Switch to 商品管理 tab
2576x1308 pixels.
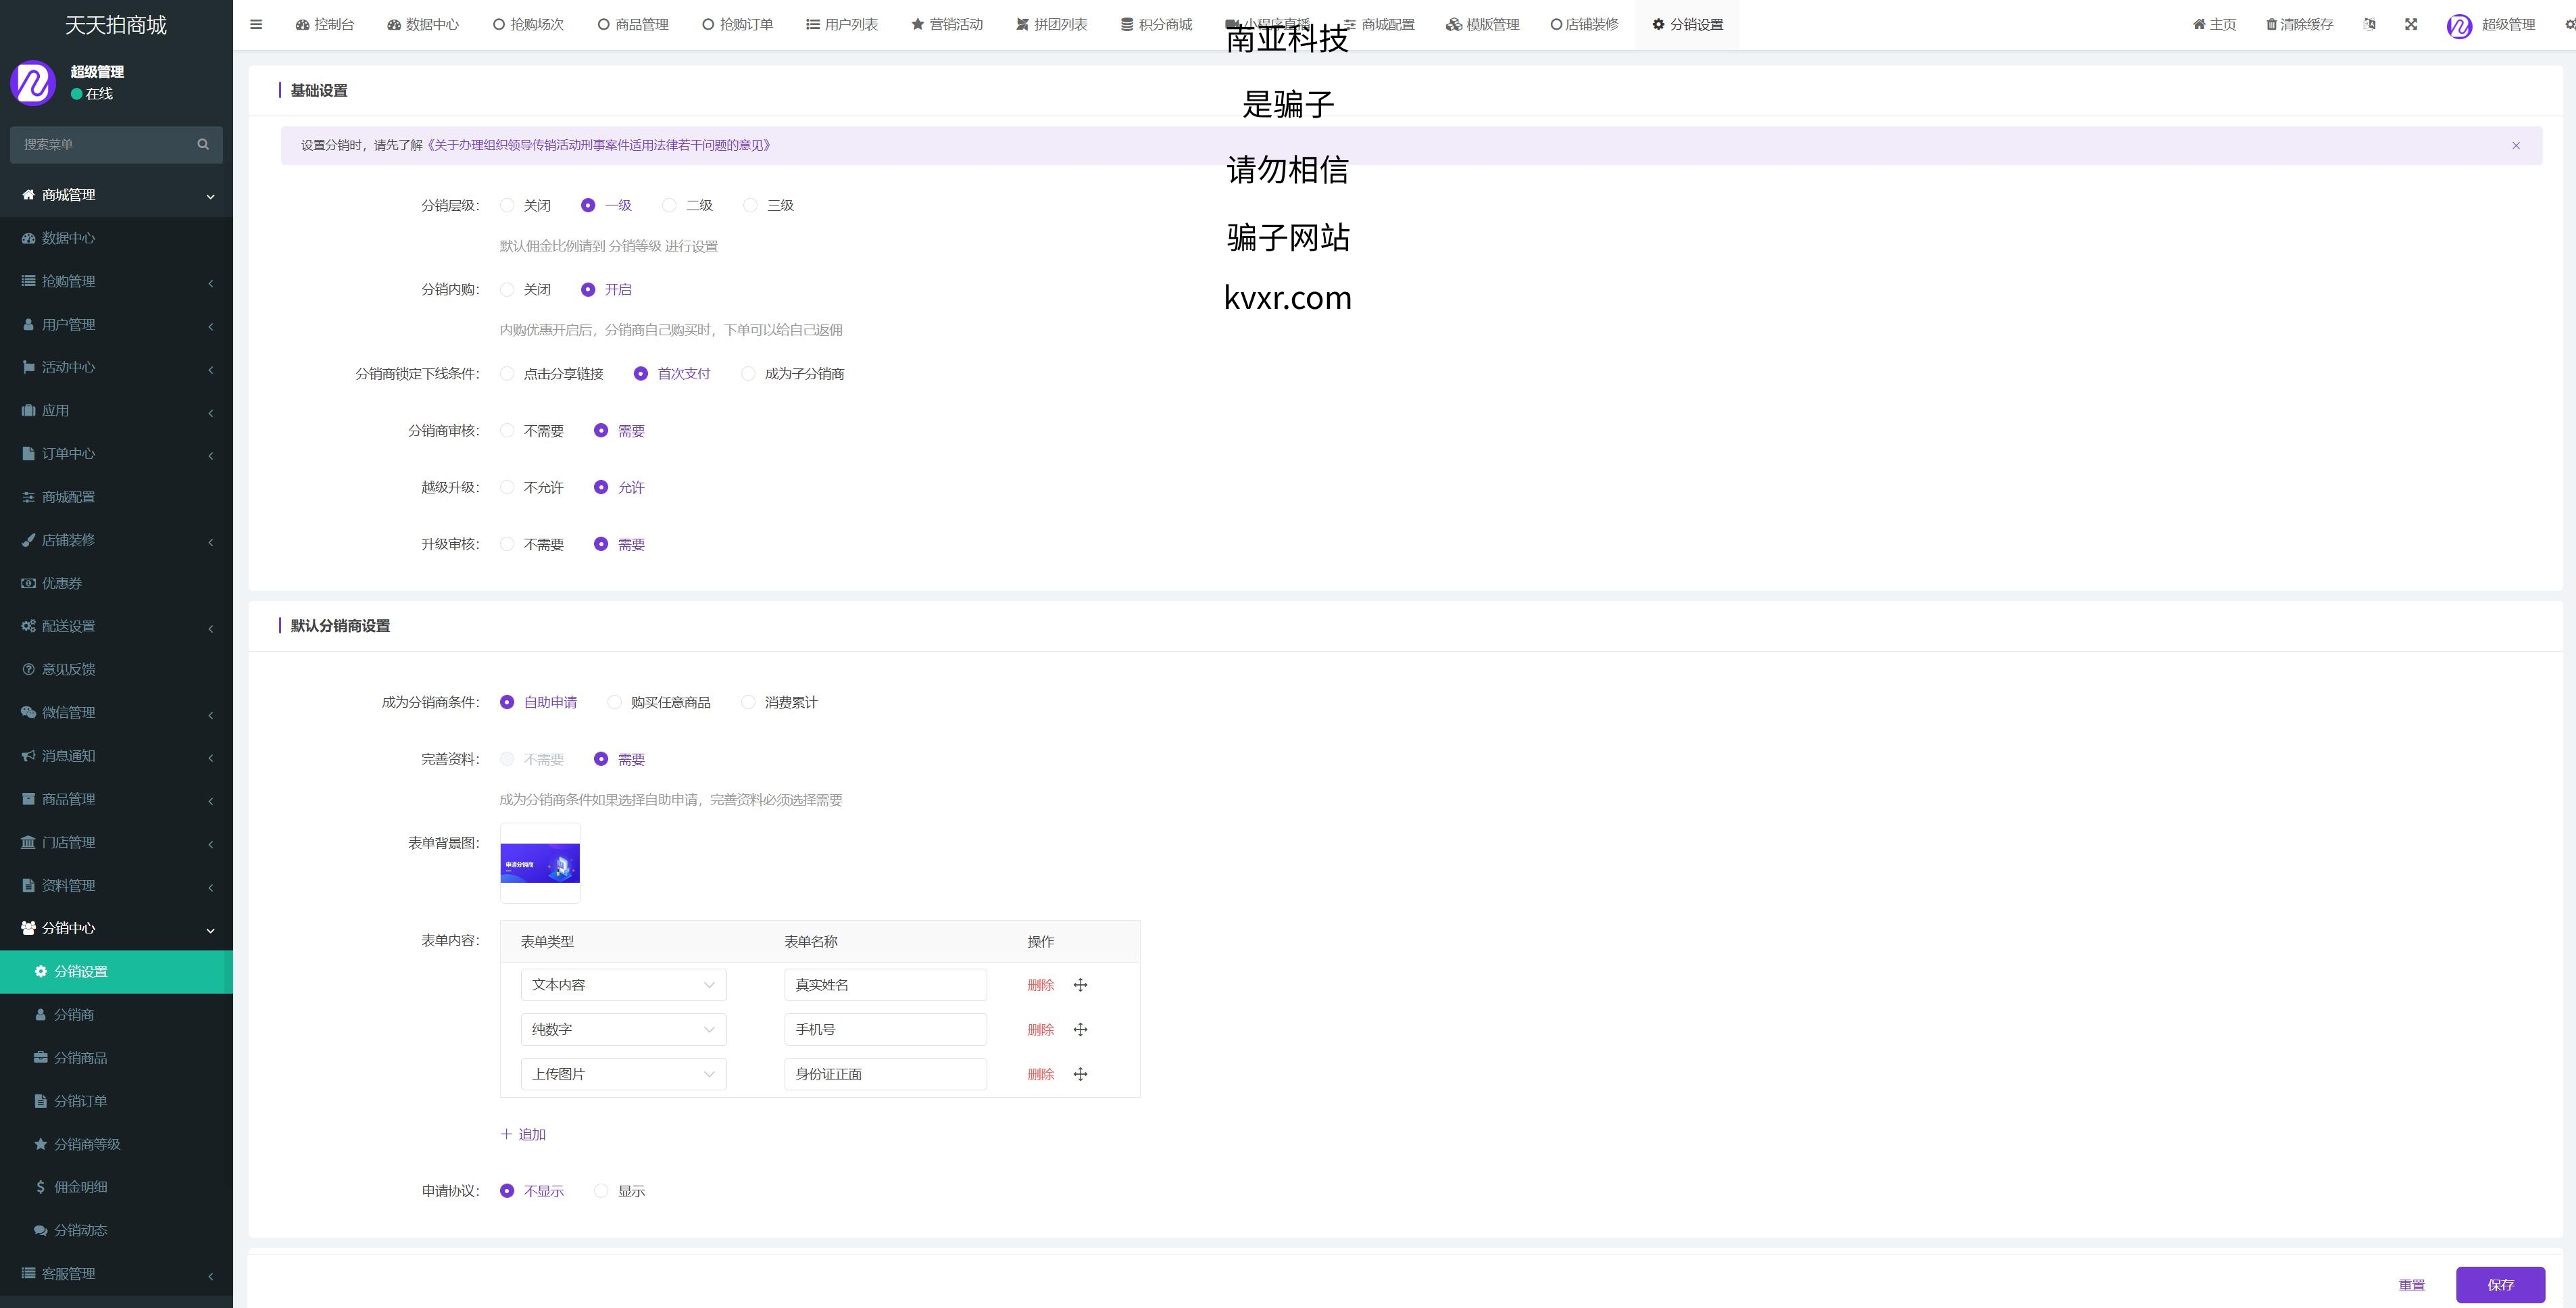tap(633, 24)
